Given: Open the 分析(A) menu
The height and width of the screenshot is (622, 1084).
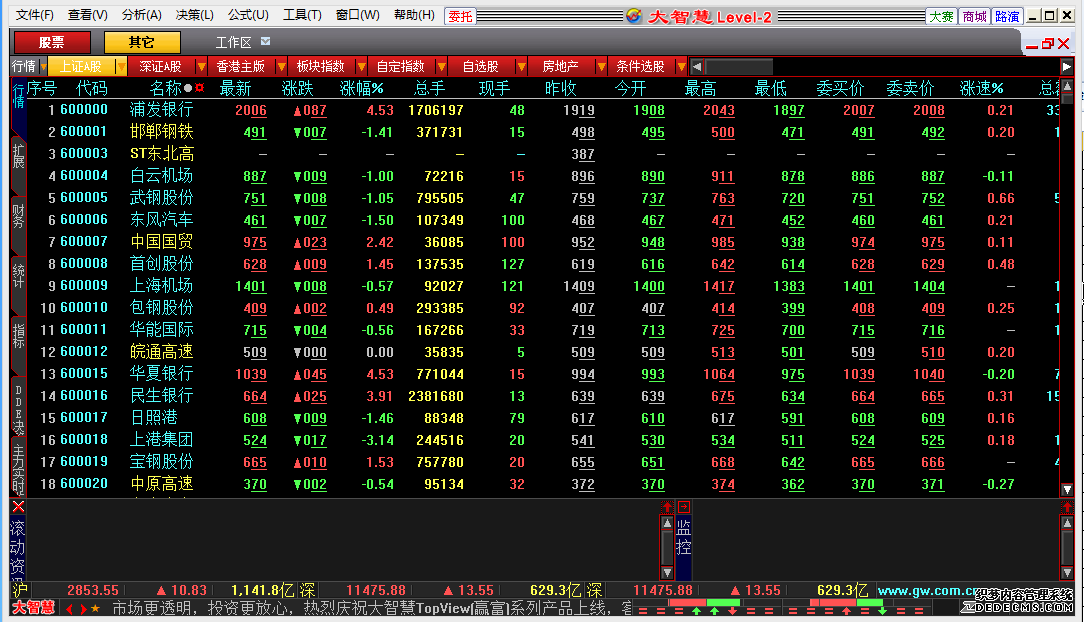Looking at the screenshot, I should point(141,15).
